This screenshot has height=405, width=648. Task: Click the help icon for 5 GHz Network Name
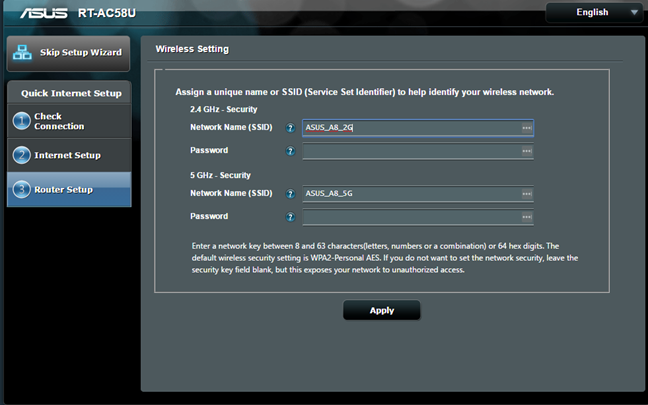point(291,194)
